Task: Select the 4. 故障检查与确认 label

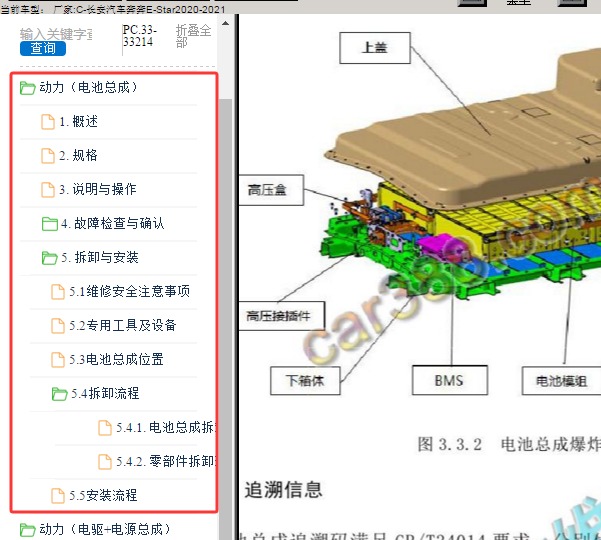Action: pos(113,223)
